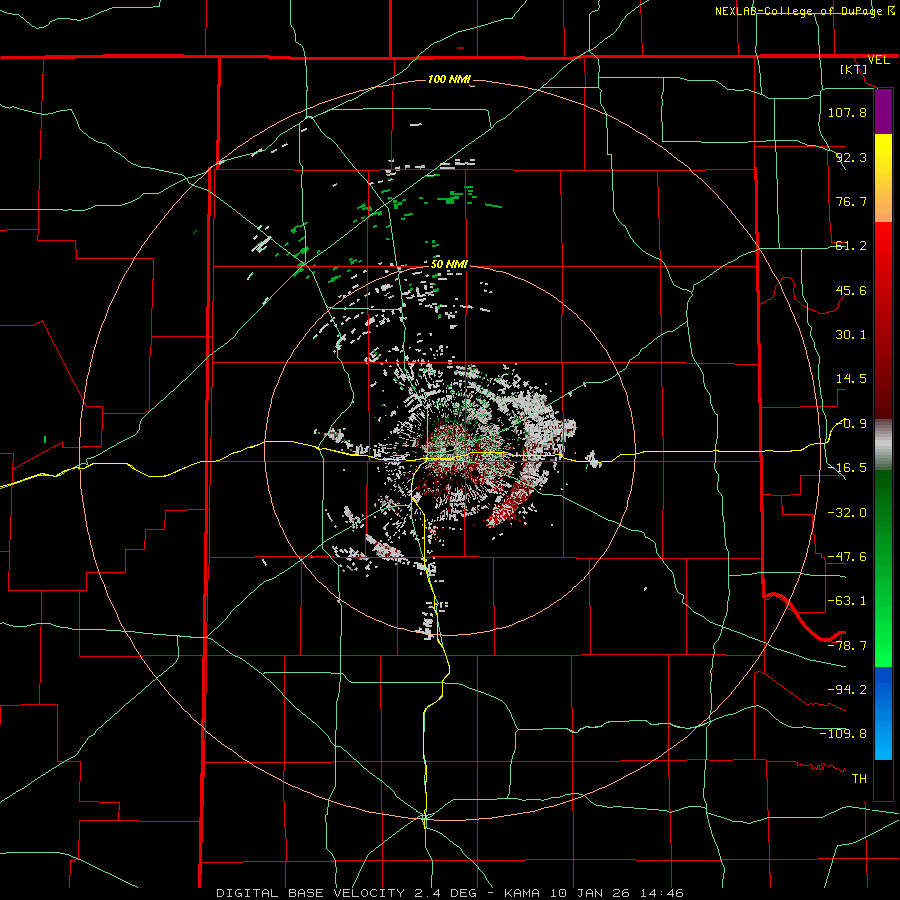
Task: Pick the red segment of color bar
Action: [x=883, y=320]
